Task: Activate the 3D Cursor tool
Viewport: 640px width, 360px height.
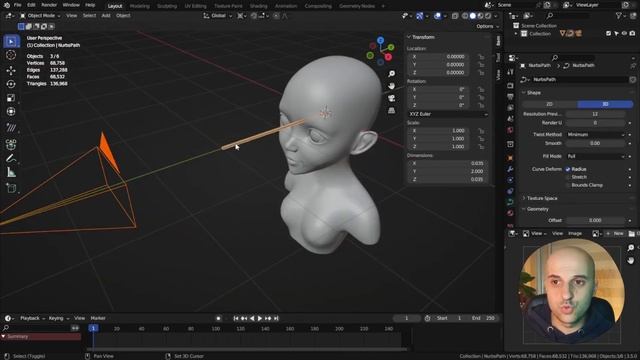Action: [x=11, y=55]
